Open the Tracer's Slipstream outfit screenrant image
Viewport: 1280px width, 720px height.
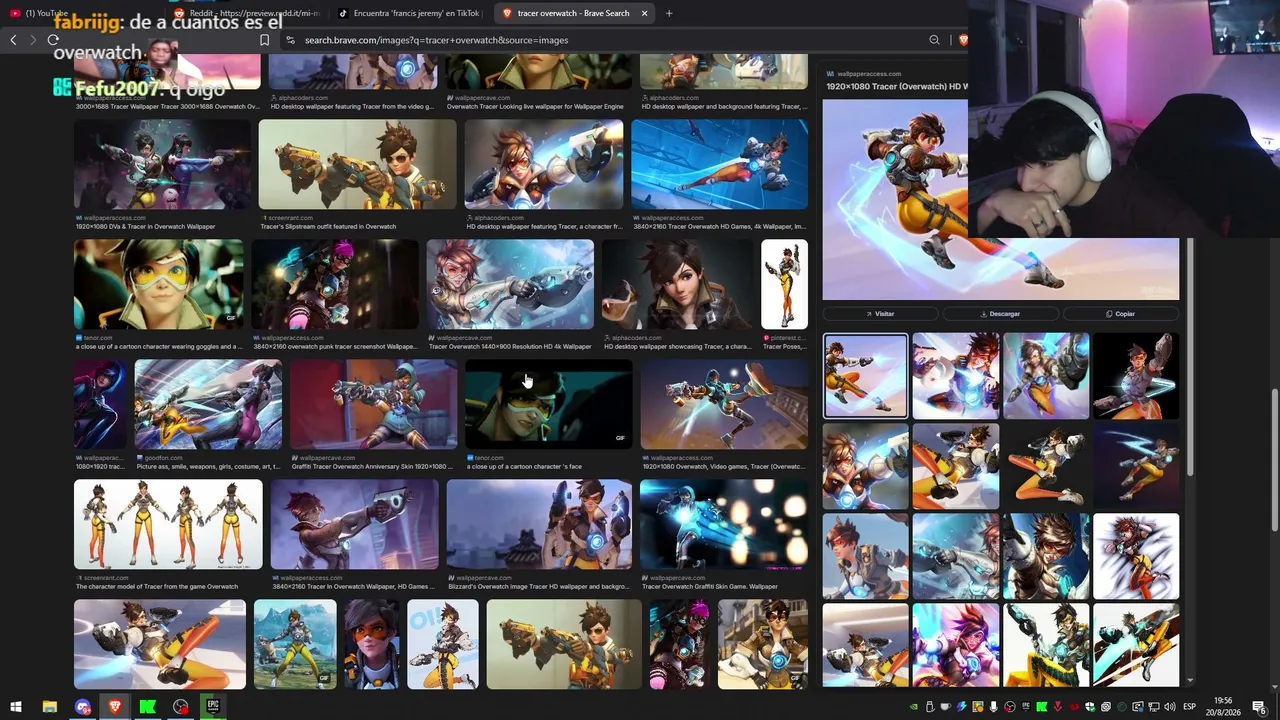(357, 165)
